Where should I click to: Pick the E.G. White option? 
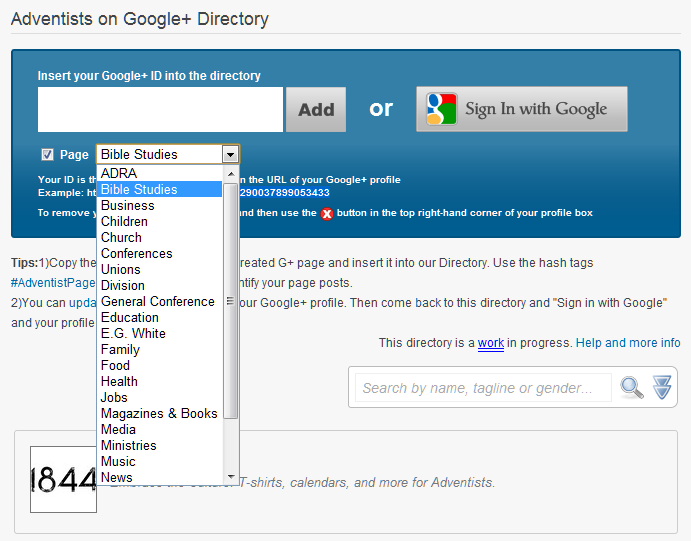(160, 333)
